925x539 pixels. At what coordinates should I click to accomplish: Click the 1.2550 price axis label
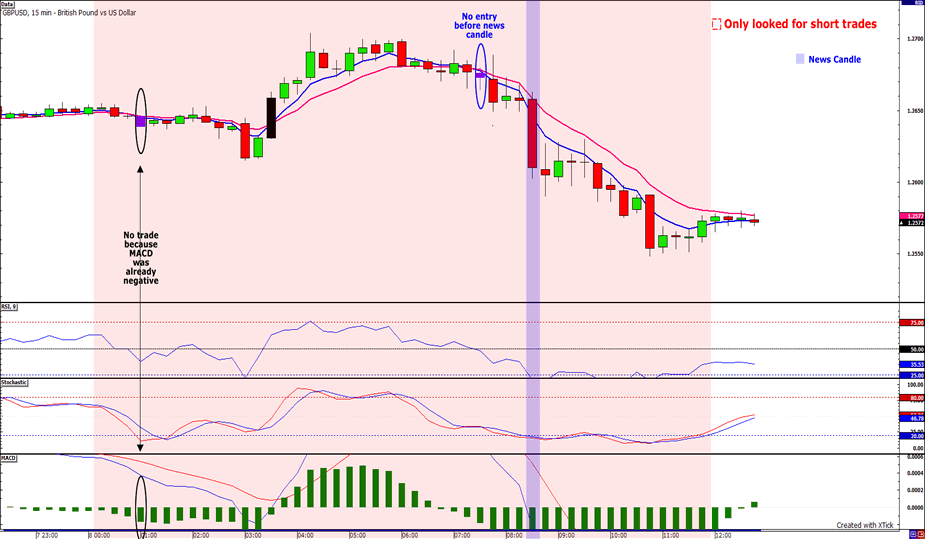[x=916, y=254]
